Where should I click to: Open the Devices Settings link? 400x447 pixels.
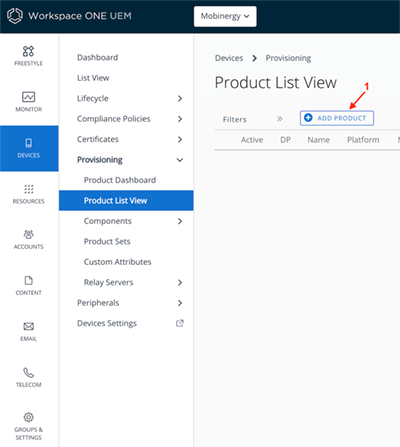coord(107,323)
